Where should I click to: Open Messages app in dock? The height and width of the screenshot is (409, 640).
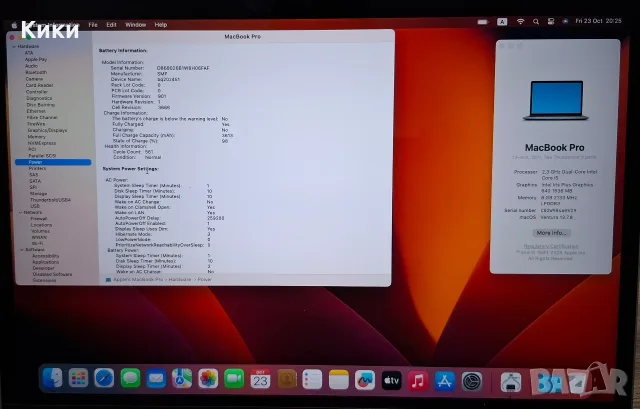(x=130, y=379)
